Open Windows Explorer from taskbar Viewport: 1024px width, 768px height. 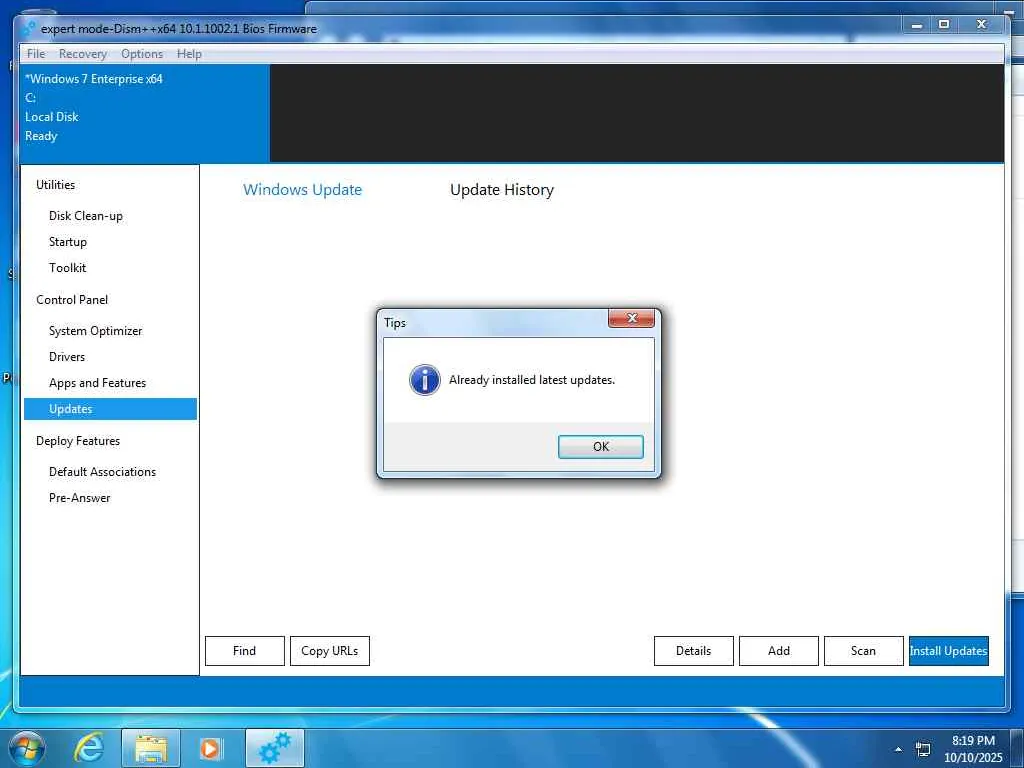click(x=151, y=748)
